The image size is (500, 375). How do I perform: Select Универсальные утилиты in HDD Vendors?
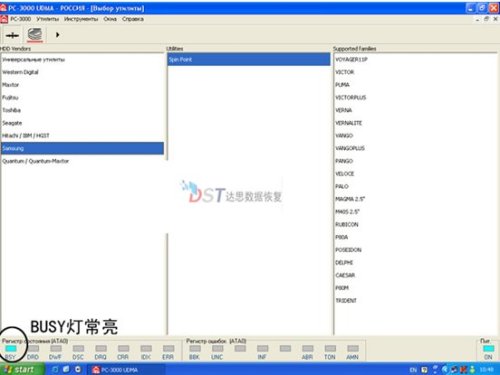(82, 60)
